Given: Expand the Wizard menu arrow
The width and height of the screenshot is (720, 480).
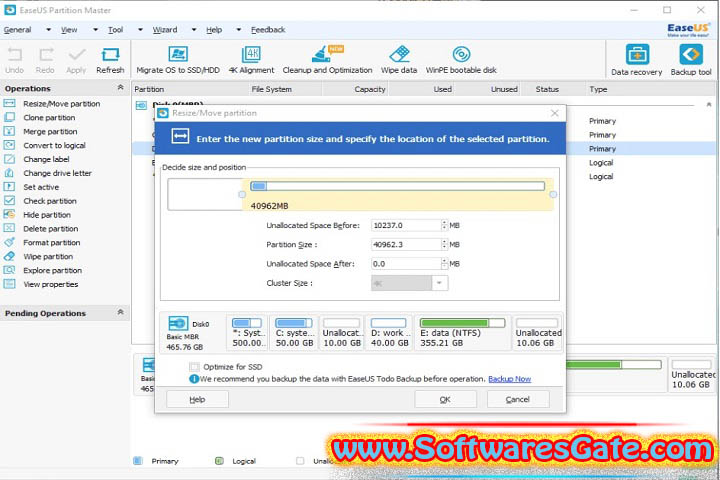Looking at the screenshot, I should (194, 29).
